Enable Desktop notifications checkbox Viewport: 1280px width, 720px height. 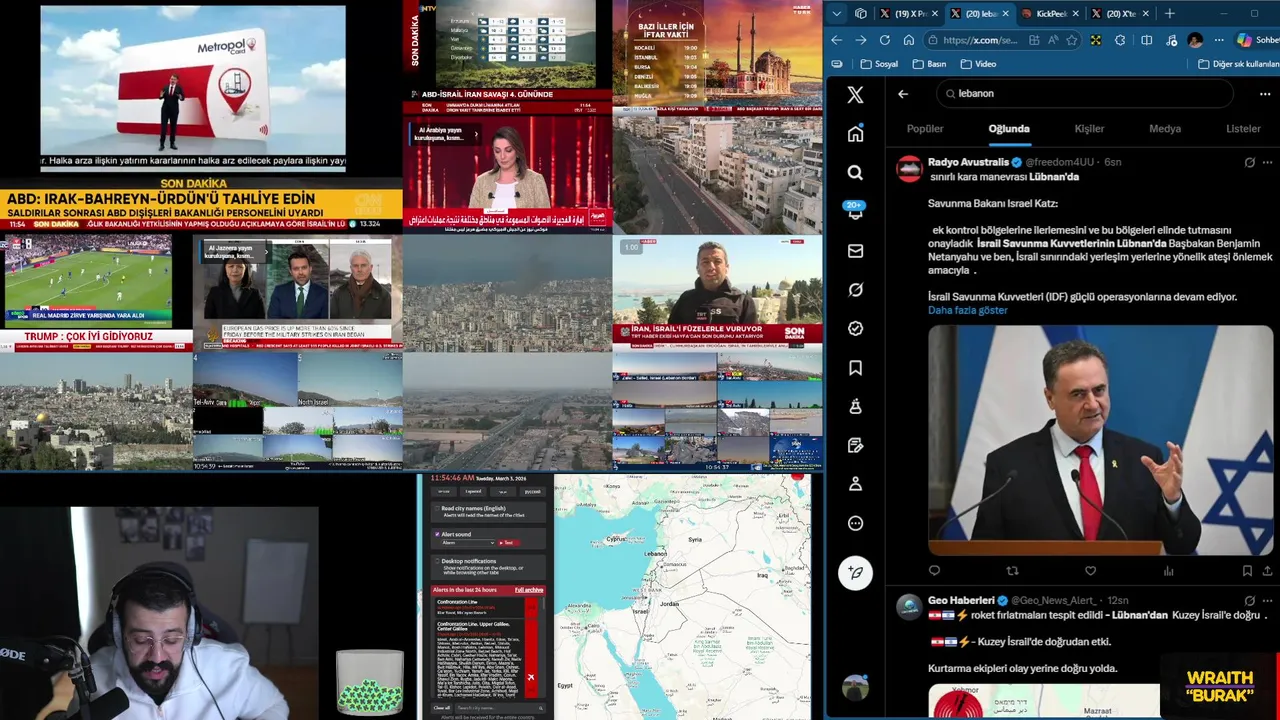pyautogui.click(x=437, y=561)
